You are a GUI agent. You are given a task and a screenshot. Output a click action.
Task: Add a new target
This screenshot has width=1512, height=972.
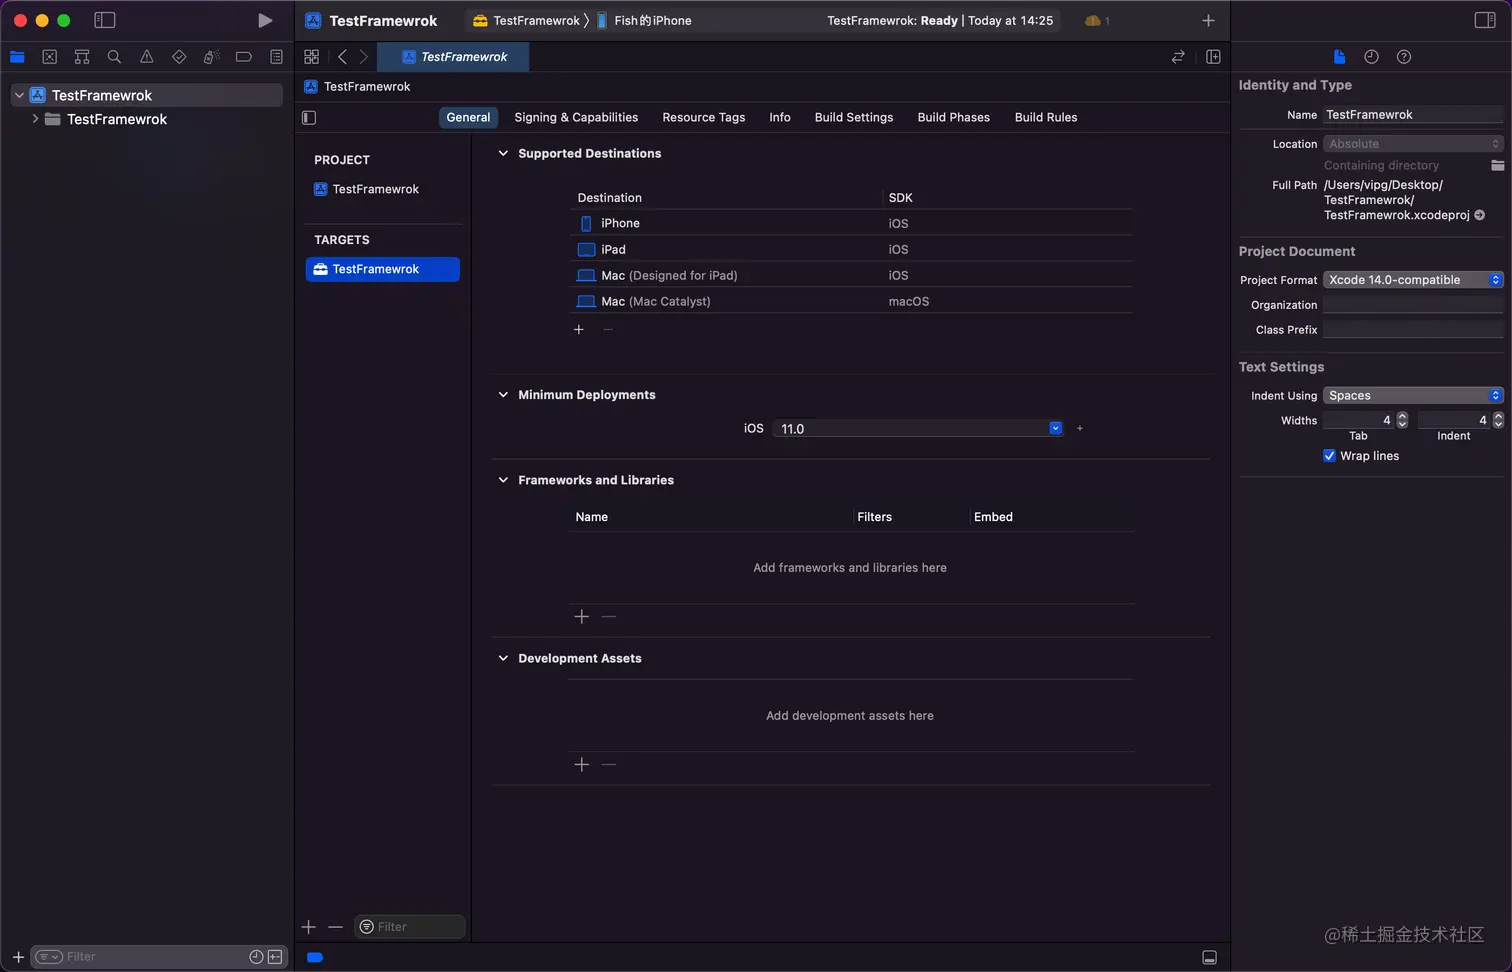(x=309, y=927)
